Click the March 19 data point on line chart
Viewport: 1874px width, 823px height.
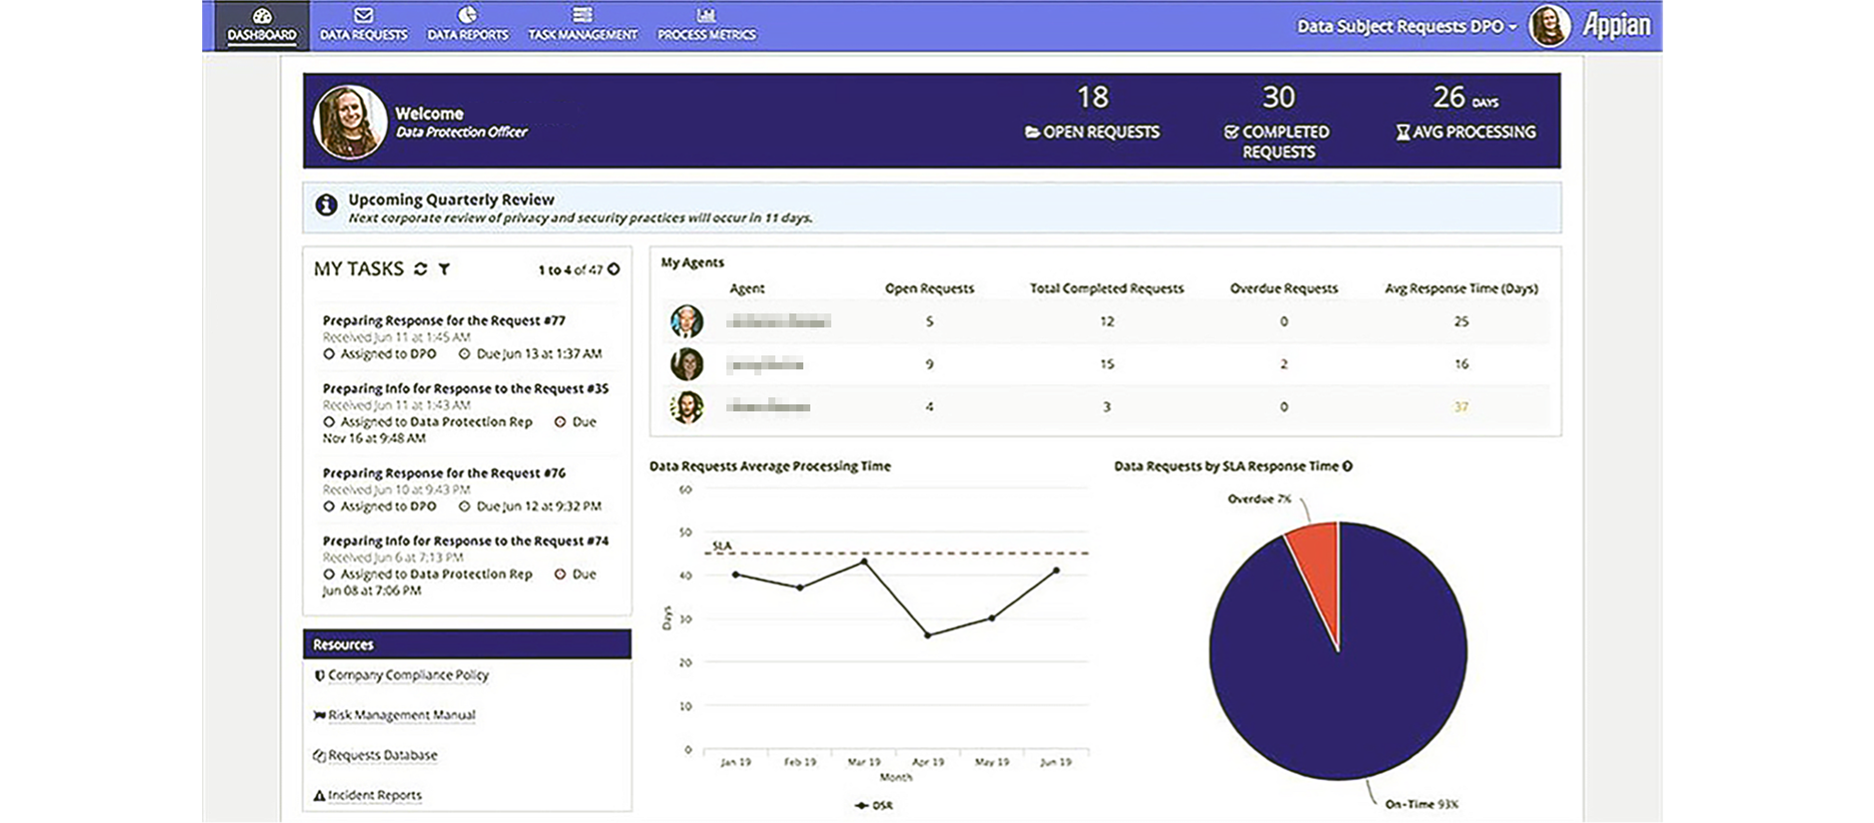(864, 562)
